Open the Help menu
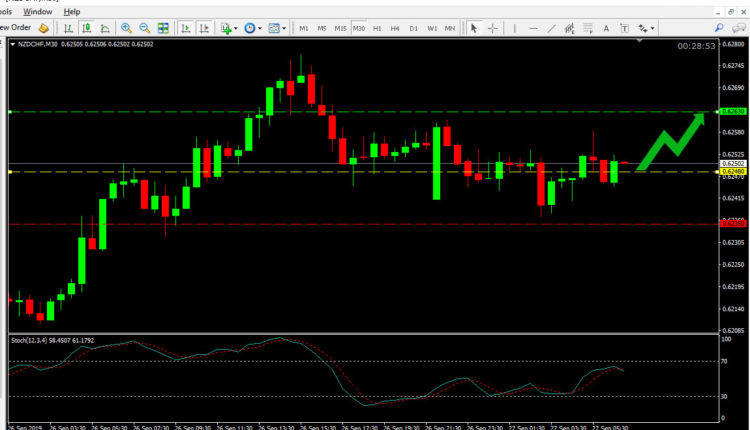This screenshot has width=750, height=430. tap(72, 11)
